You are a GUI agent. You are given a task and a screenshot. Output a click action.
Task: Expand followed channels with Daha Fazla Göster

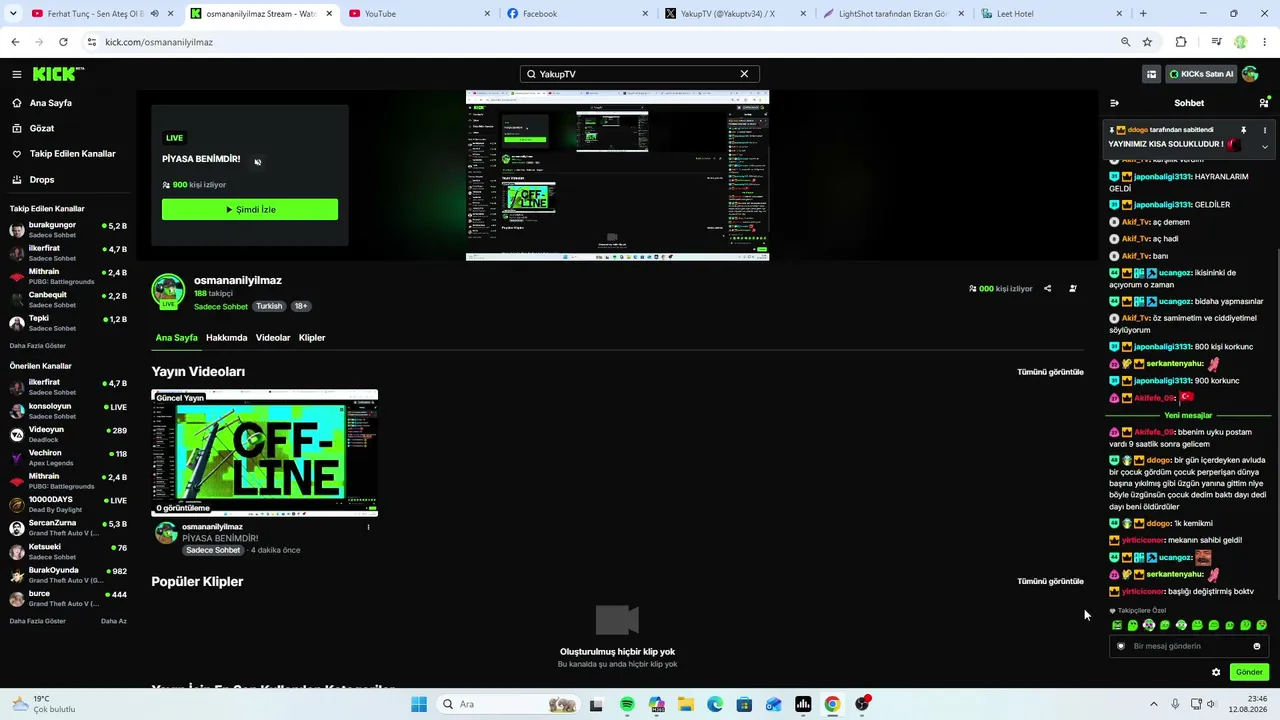click(38, 346)
